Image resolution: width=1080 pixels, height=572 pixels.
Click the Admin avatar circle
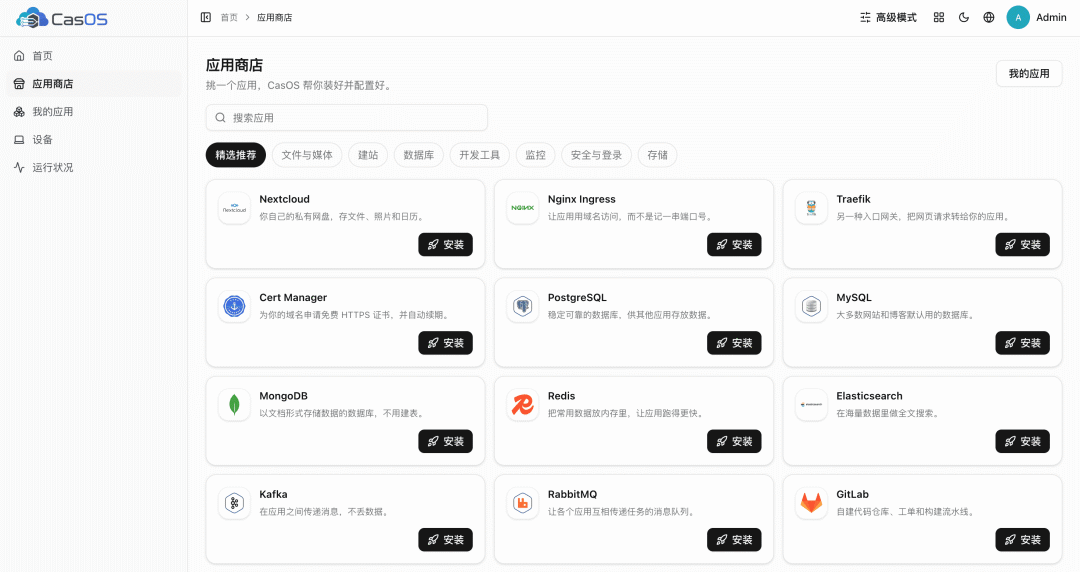pos(1018,17)
